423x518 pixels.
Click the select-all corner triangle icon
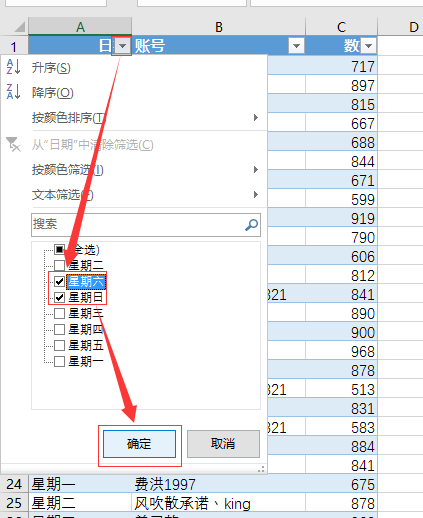19,27
